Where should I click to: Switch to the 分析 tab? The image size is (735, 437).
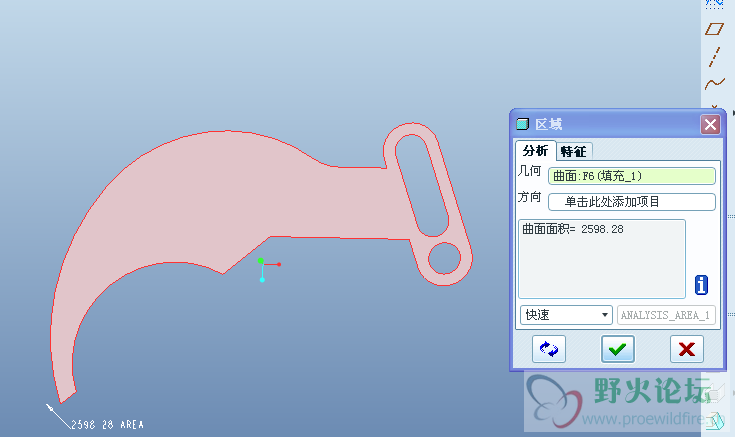[x=535, y=151]
